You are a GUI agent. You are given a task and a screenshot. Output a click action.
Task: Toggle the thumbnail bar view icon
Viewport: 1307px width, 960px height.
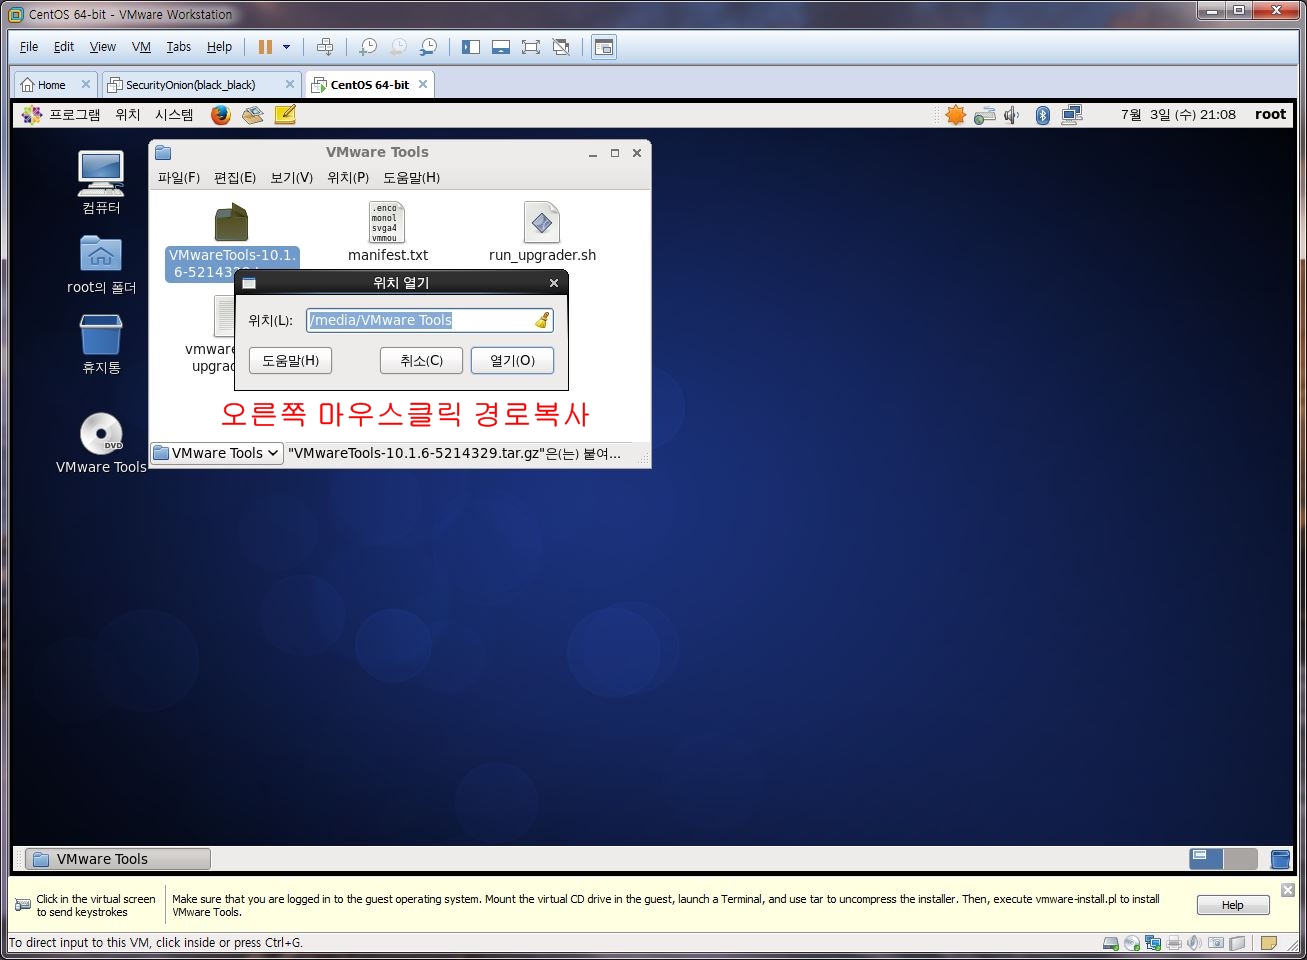[x=501, y=47]
